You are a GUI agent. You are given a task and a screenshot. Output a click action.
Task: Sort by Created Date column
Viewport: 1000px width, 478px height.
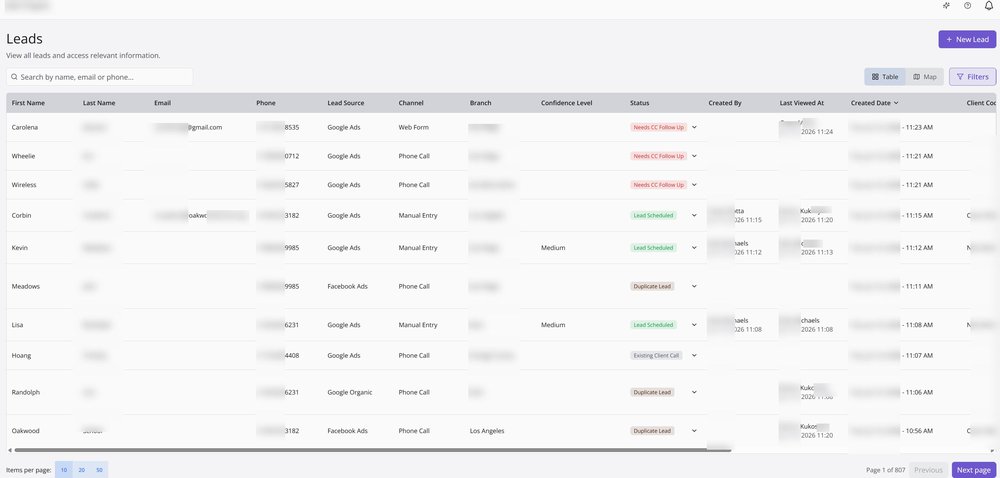click(x=874, y=103)
